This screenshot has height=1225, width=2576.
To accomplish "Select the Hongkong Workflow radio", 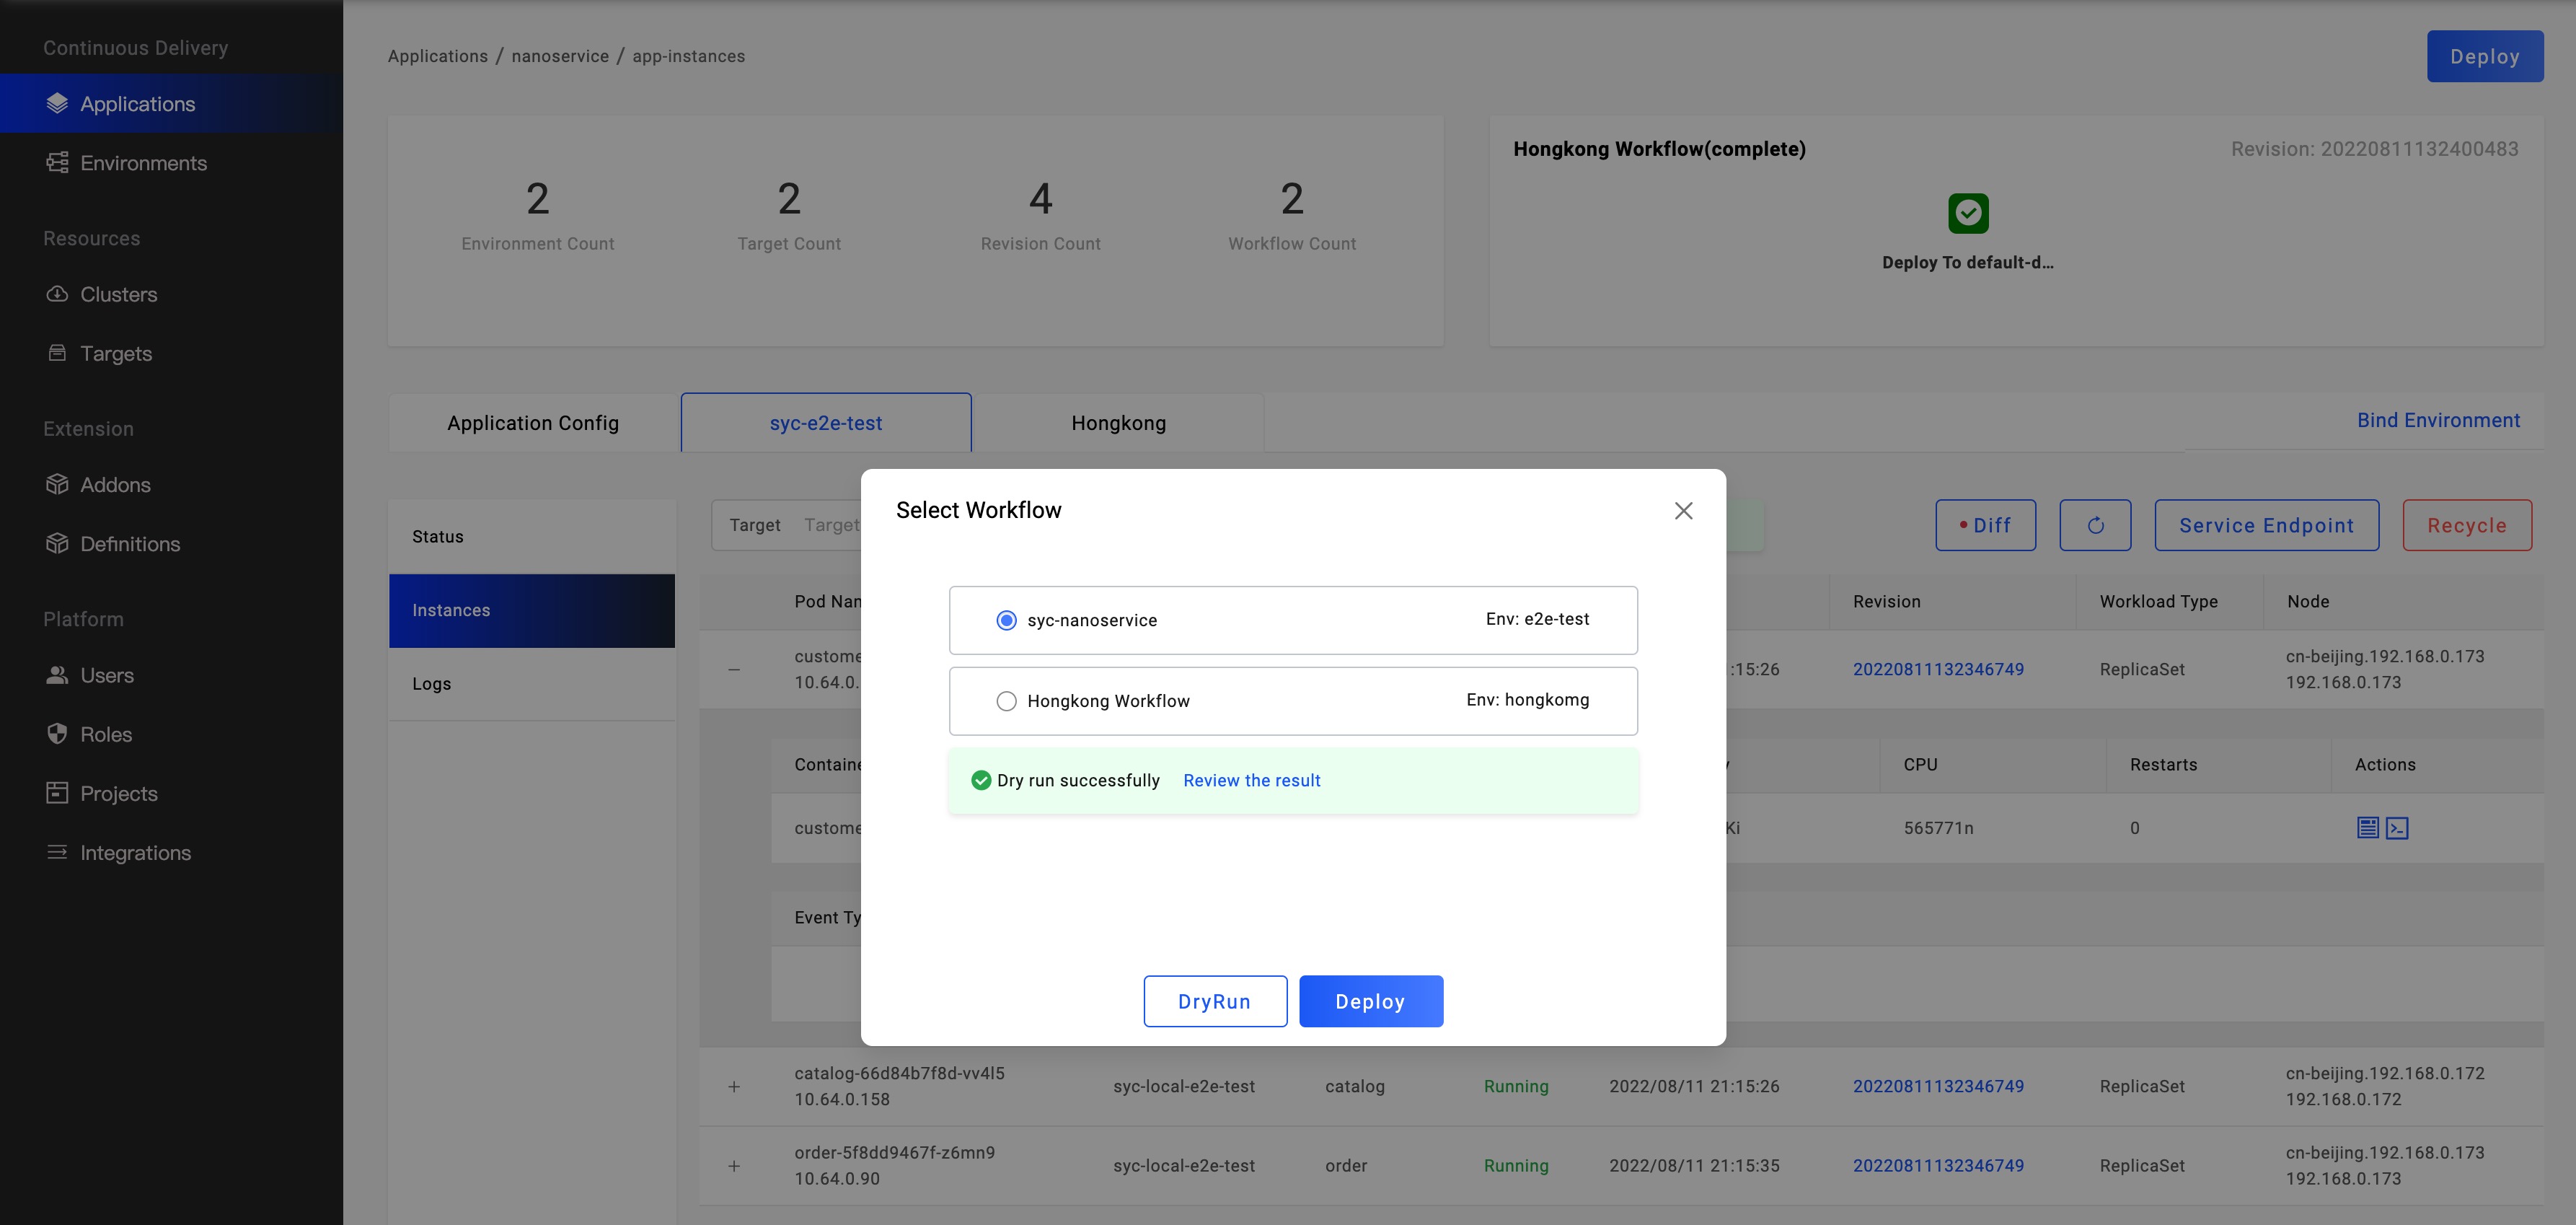I will coord(1006,701).
